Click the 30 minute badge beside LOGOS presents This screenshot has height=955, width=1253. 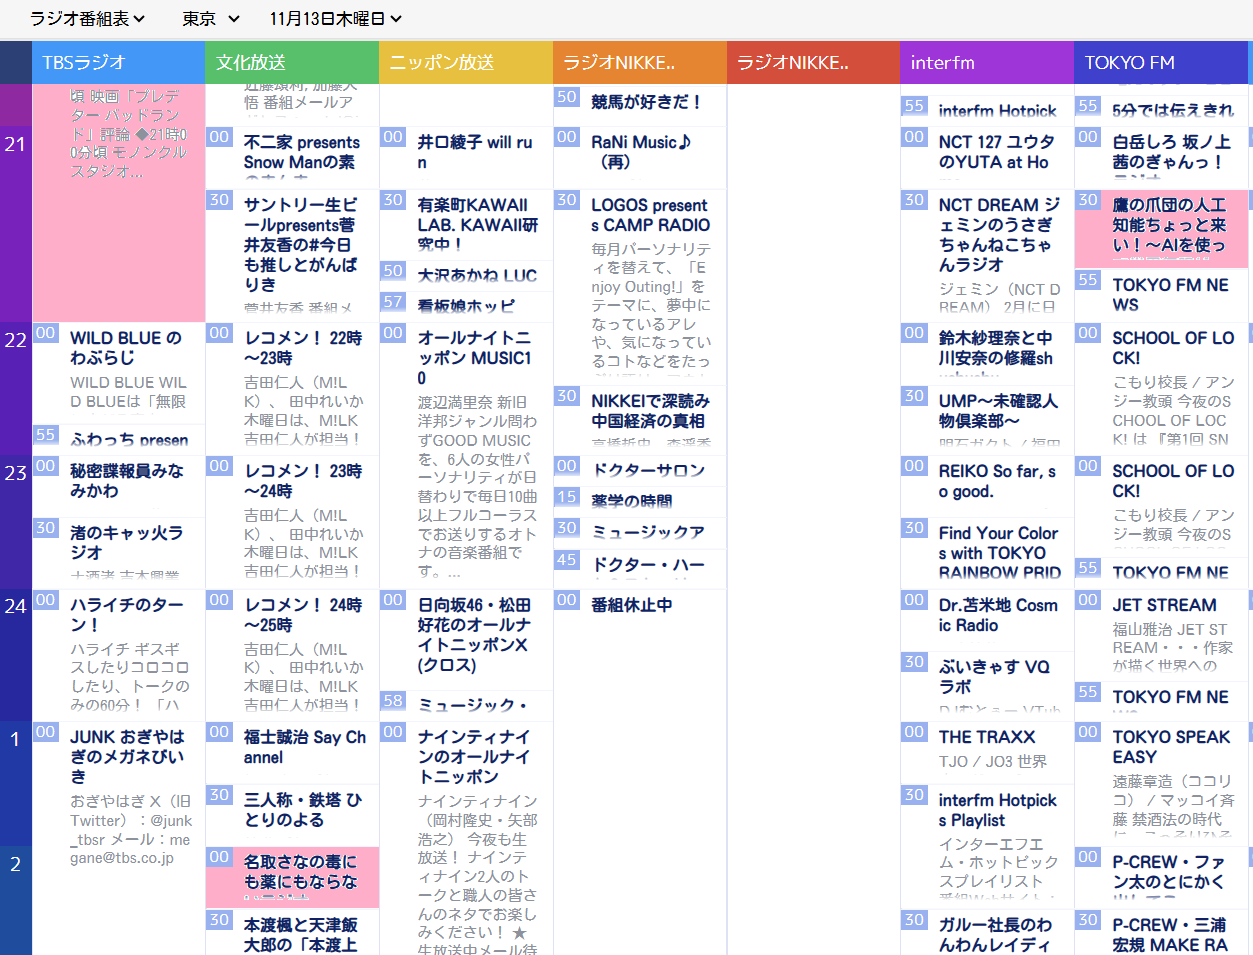pos(566,200)
